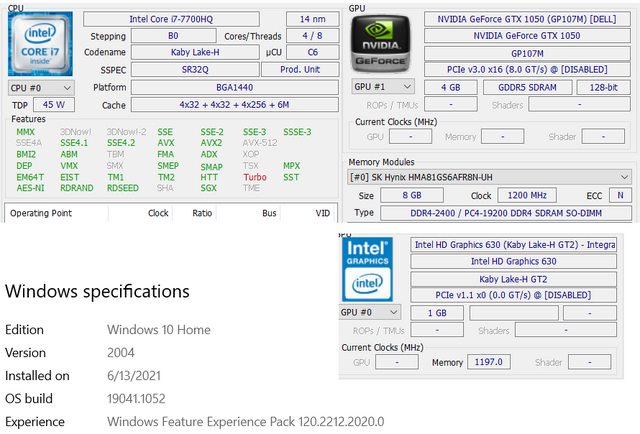Image resolution: width=640 pixels, height=434 pixels.
Task: Click the EM64T feature label
Action: [30, 177]
